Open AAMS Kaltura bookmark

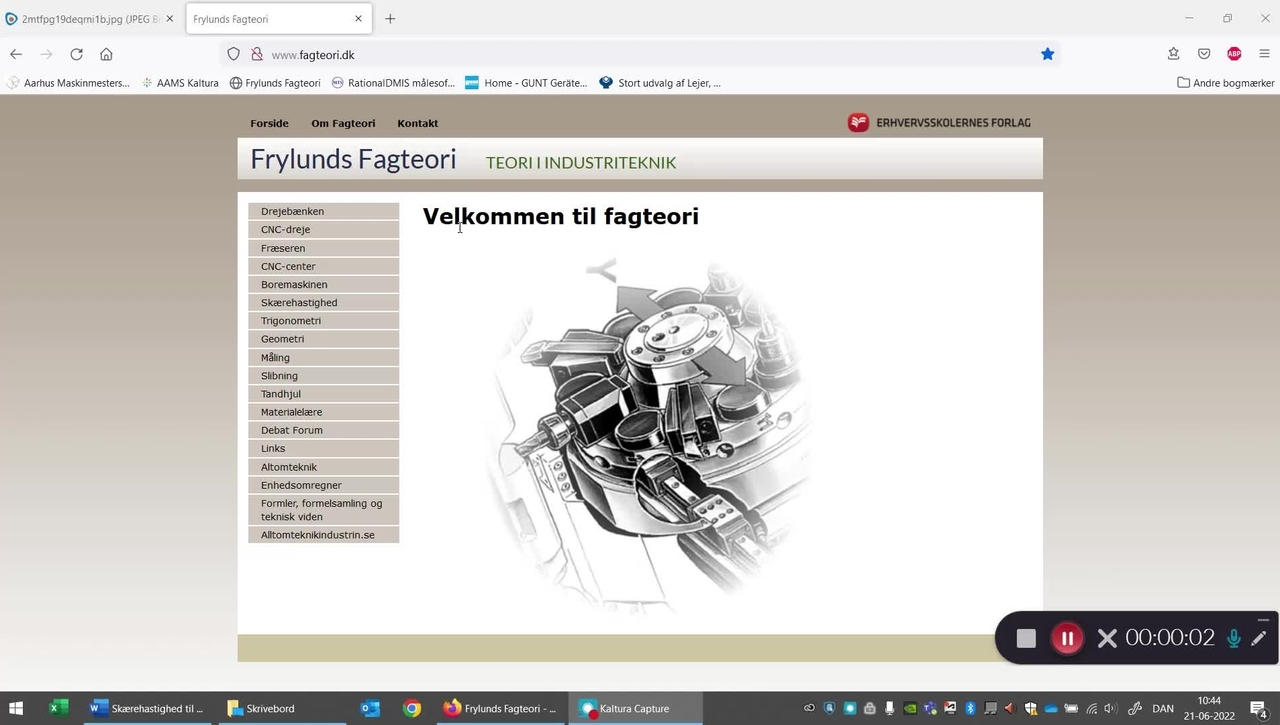180,83
